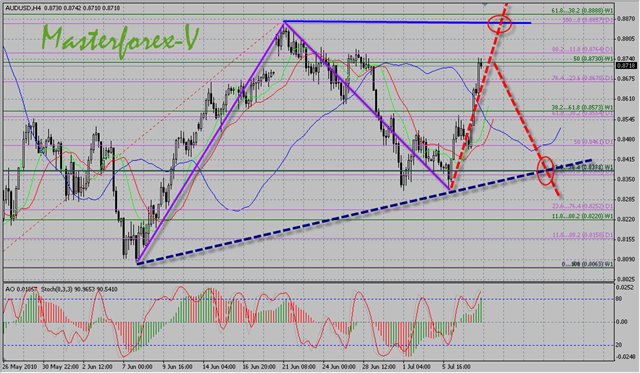Click the 5 Jul 16:00 date marker
Viewport: 640px width, 373px height.
[x=456, y=366]
